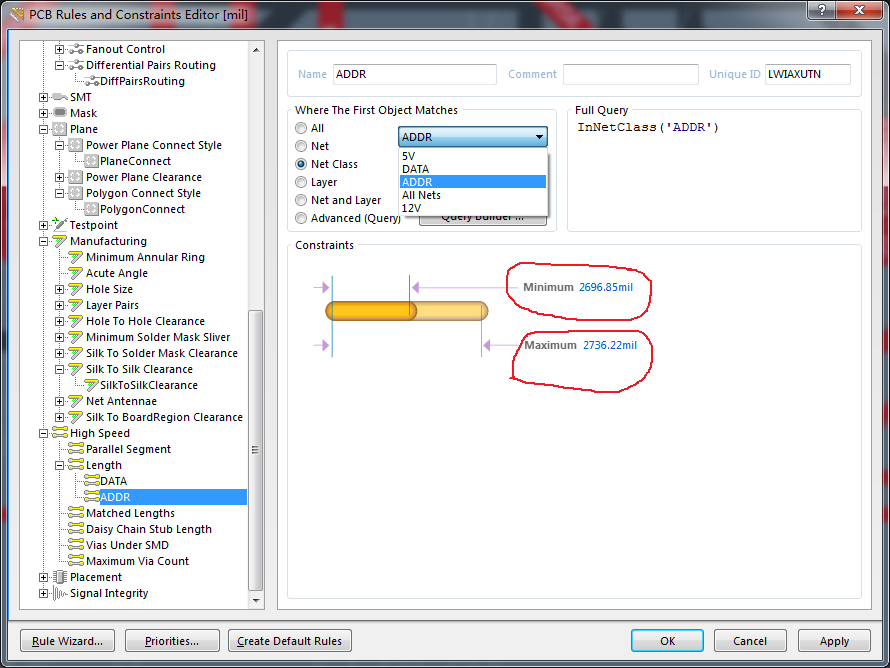Click the Cancel button
Viewport: 890px width, 668px height.
(x=750, y=641)
